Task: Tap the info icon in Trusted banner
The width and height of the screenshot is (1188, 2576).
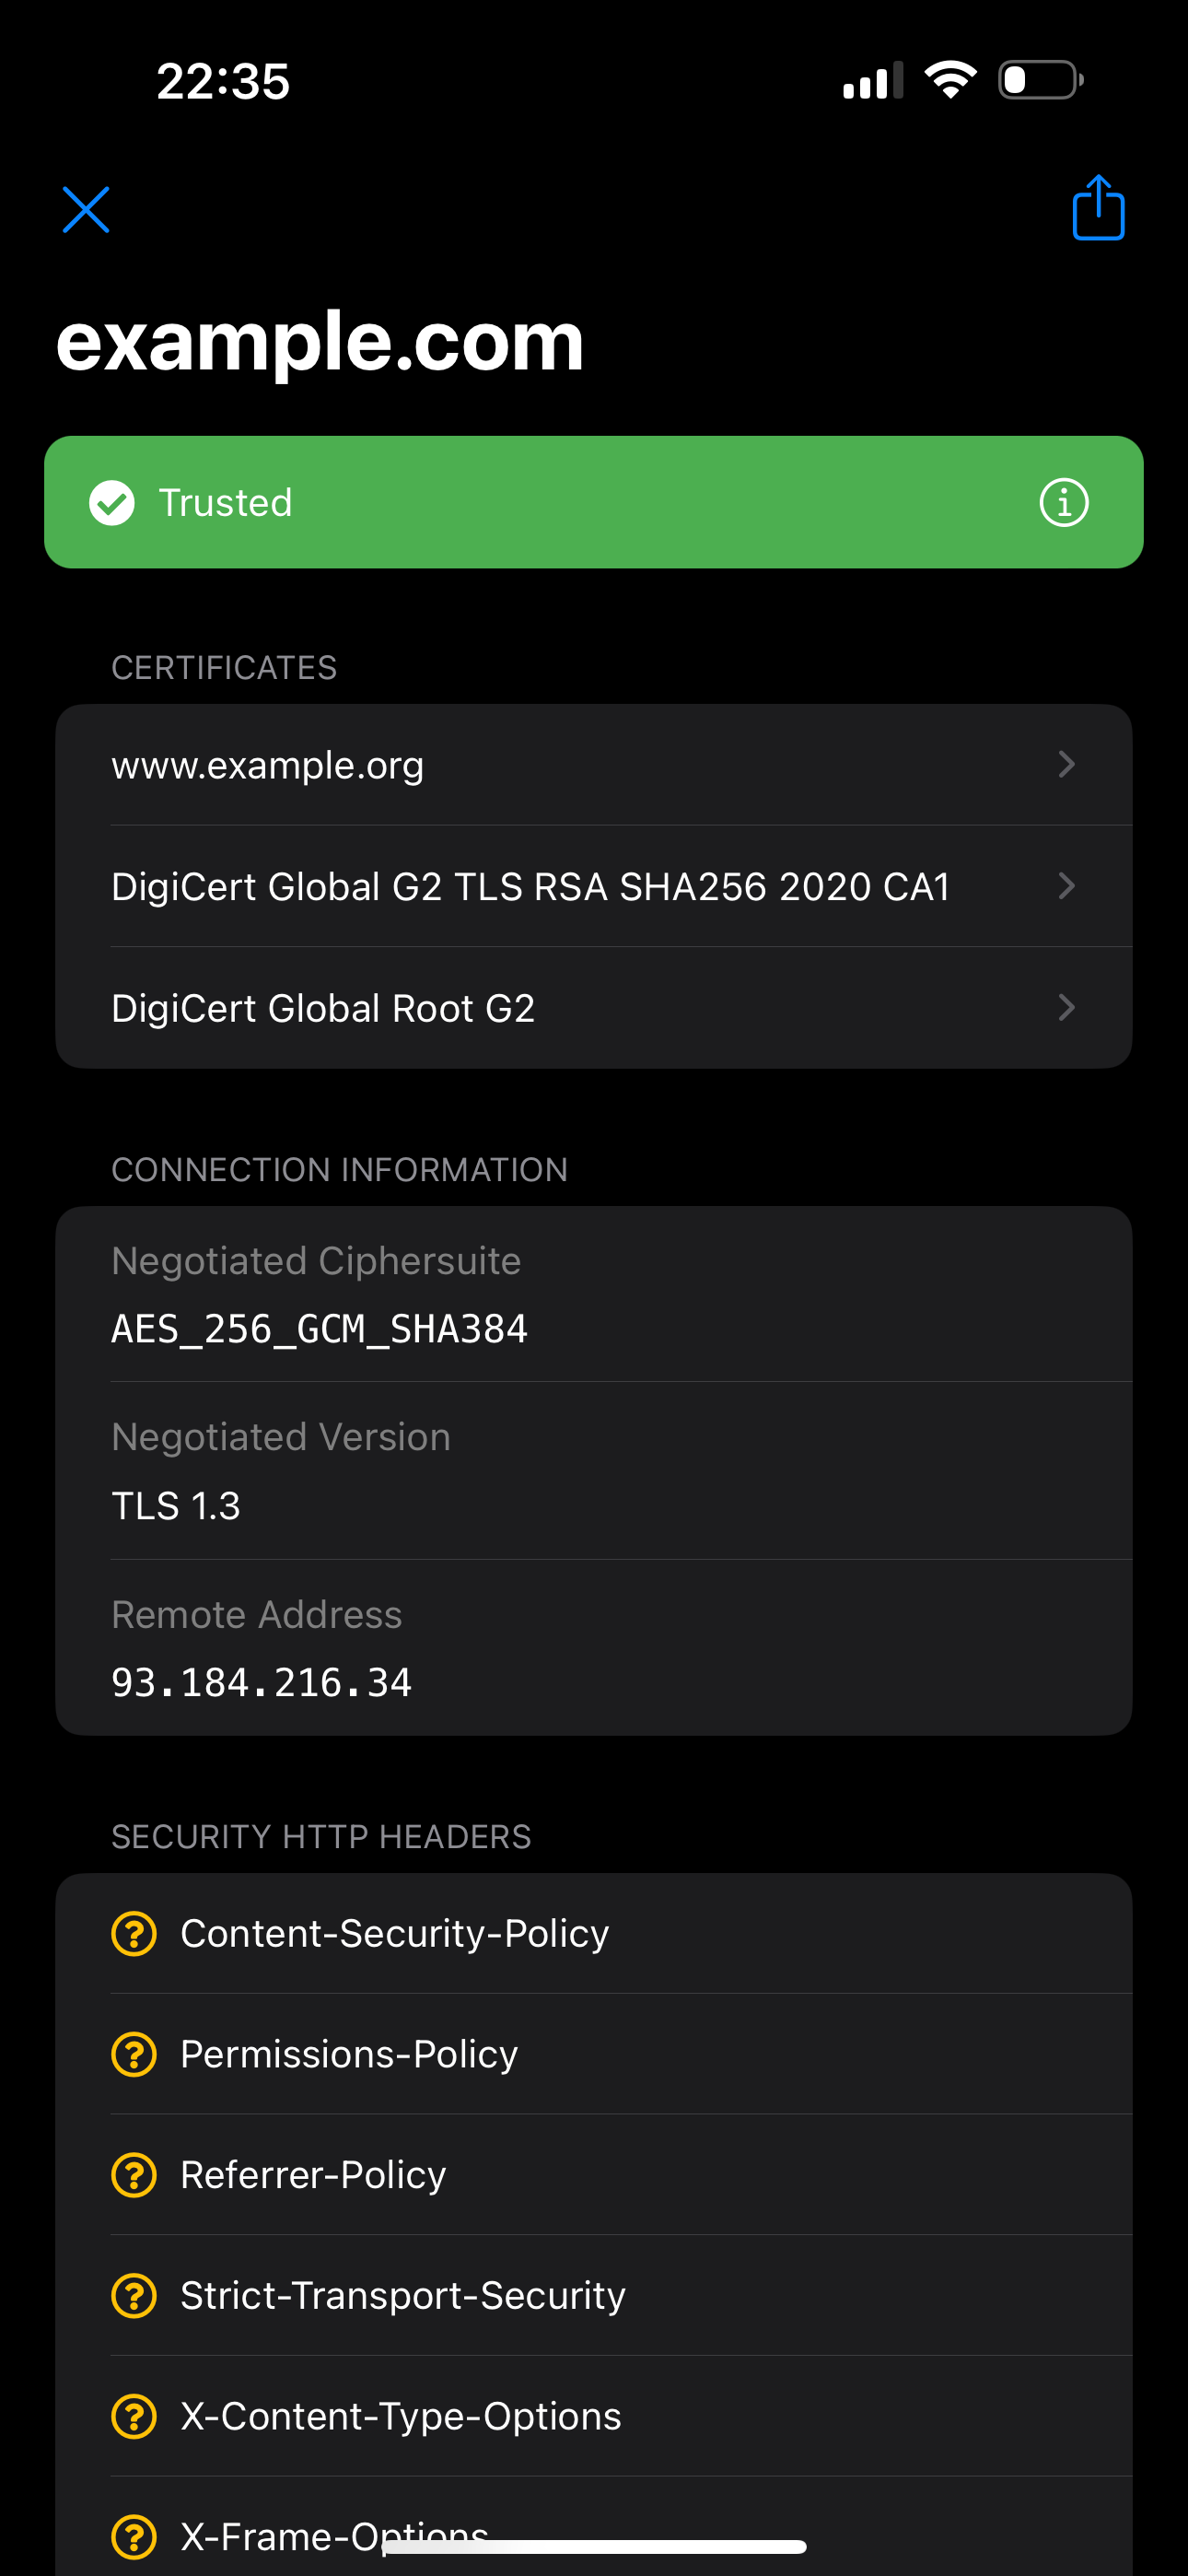Action: click(x=1063, y=502)
